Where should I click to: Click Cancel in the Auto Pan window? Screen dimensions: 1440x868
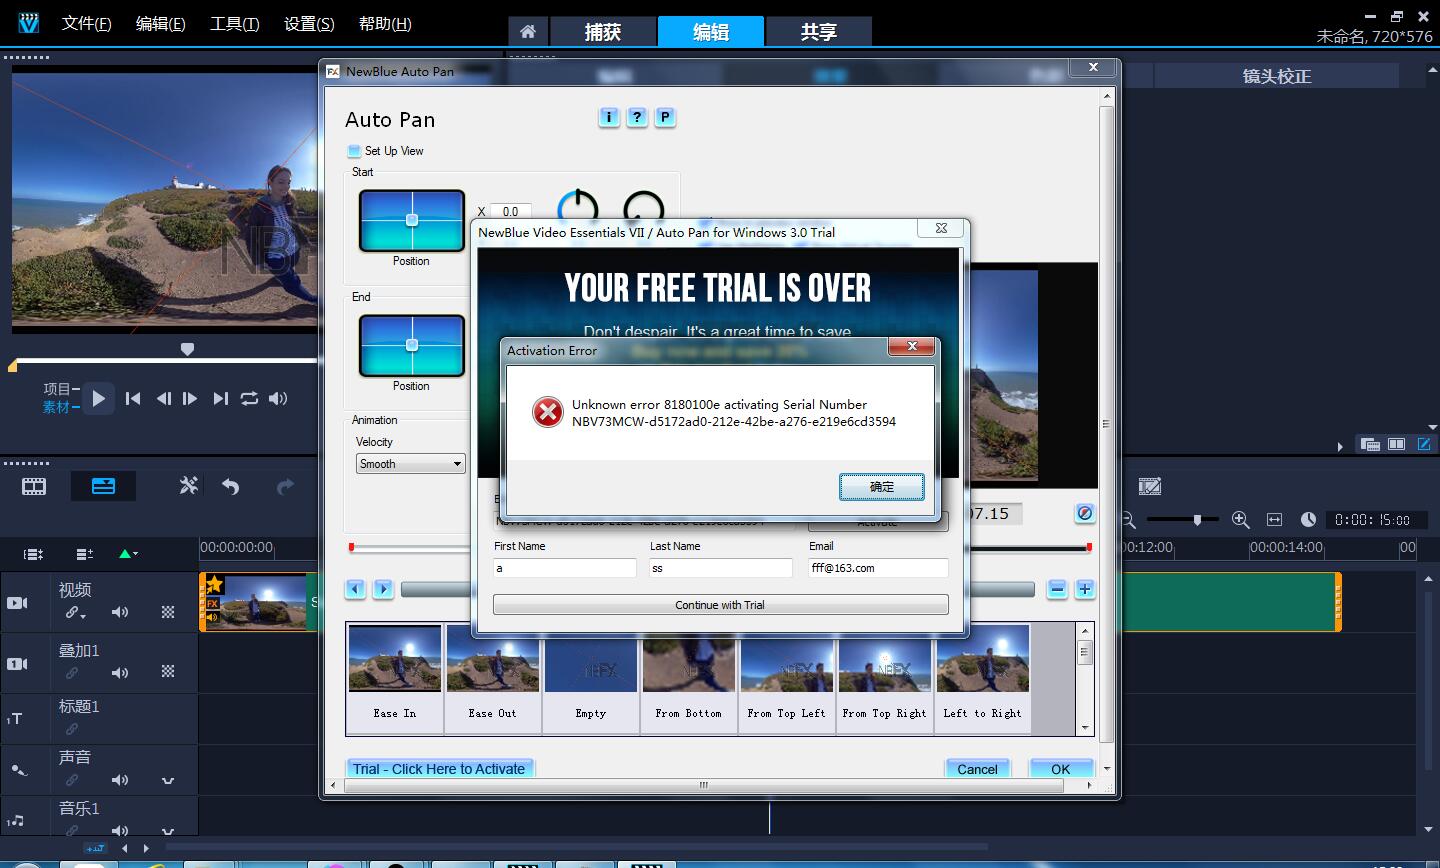(977, 769)
